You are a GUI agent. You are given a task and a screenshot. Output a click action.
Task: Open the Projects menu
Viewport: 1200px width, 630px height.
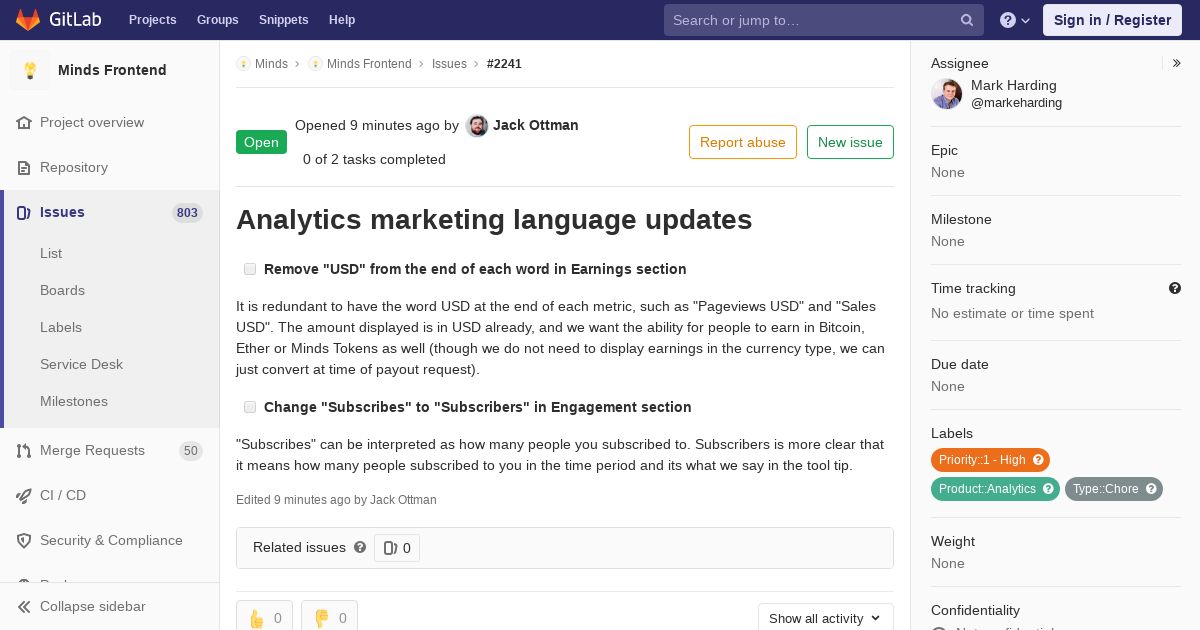point(153,20)
